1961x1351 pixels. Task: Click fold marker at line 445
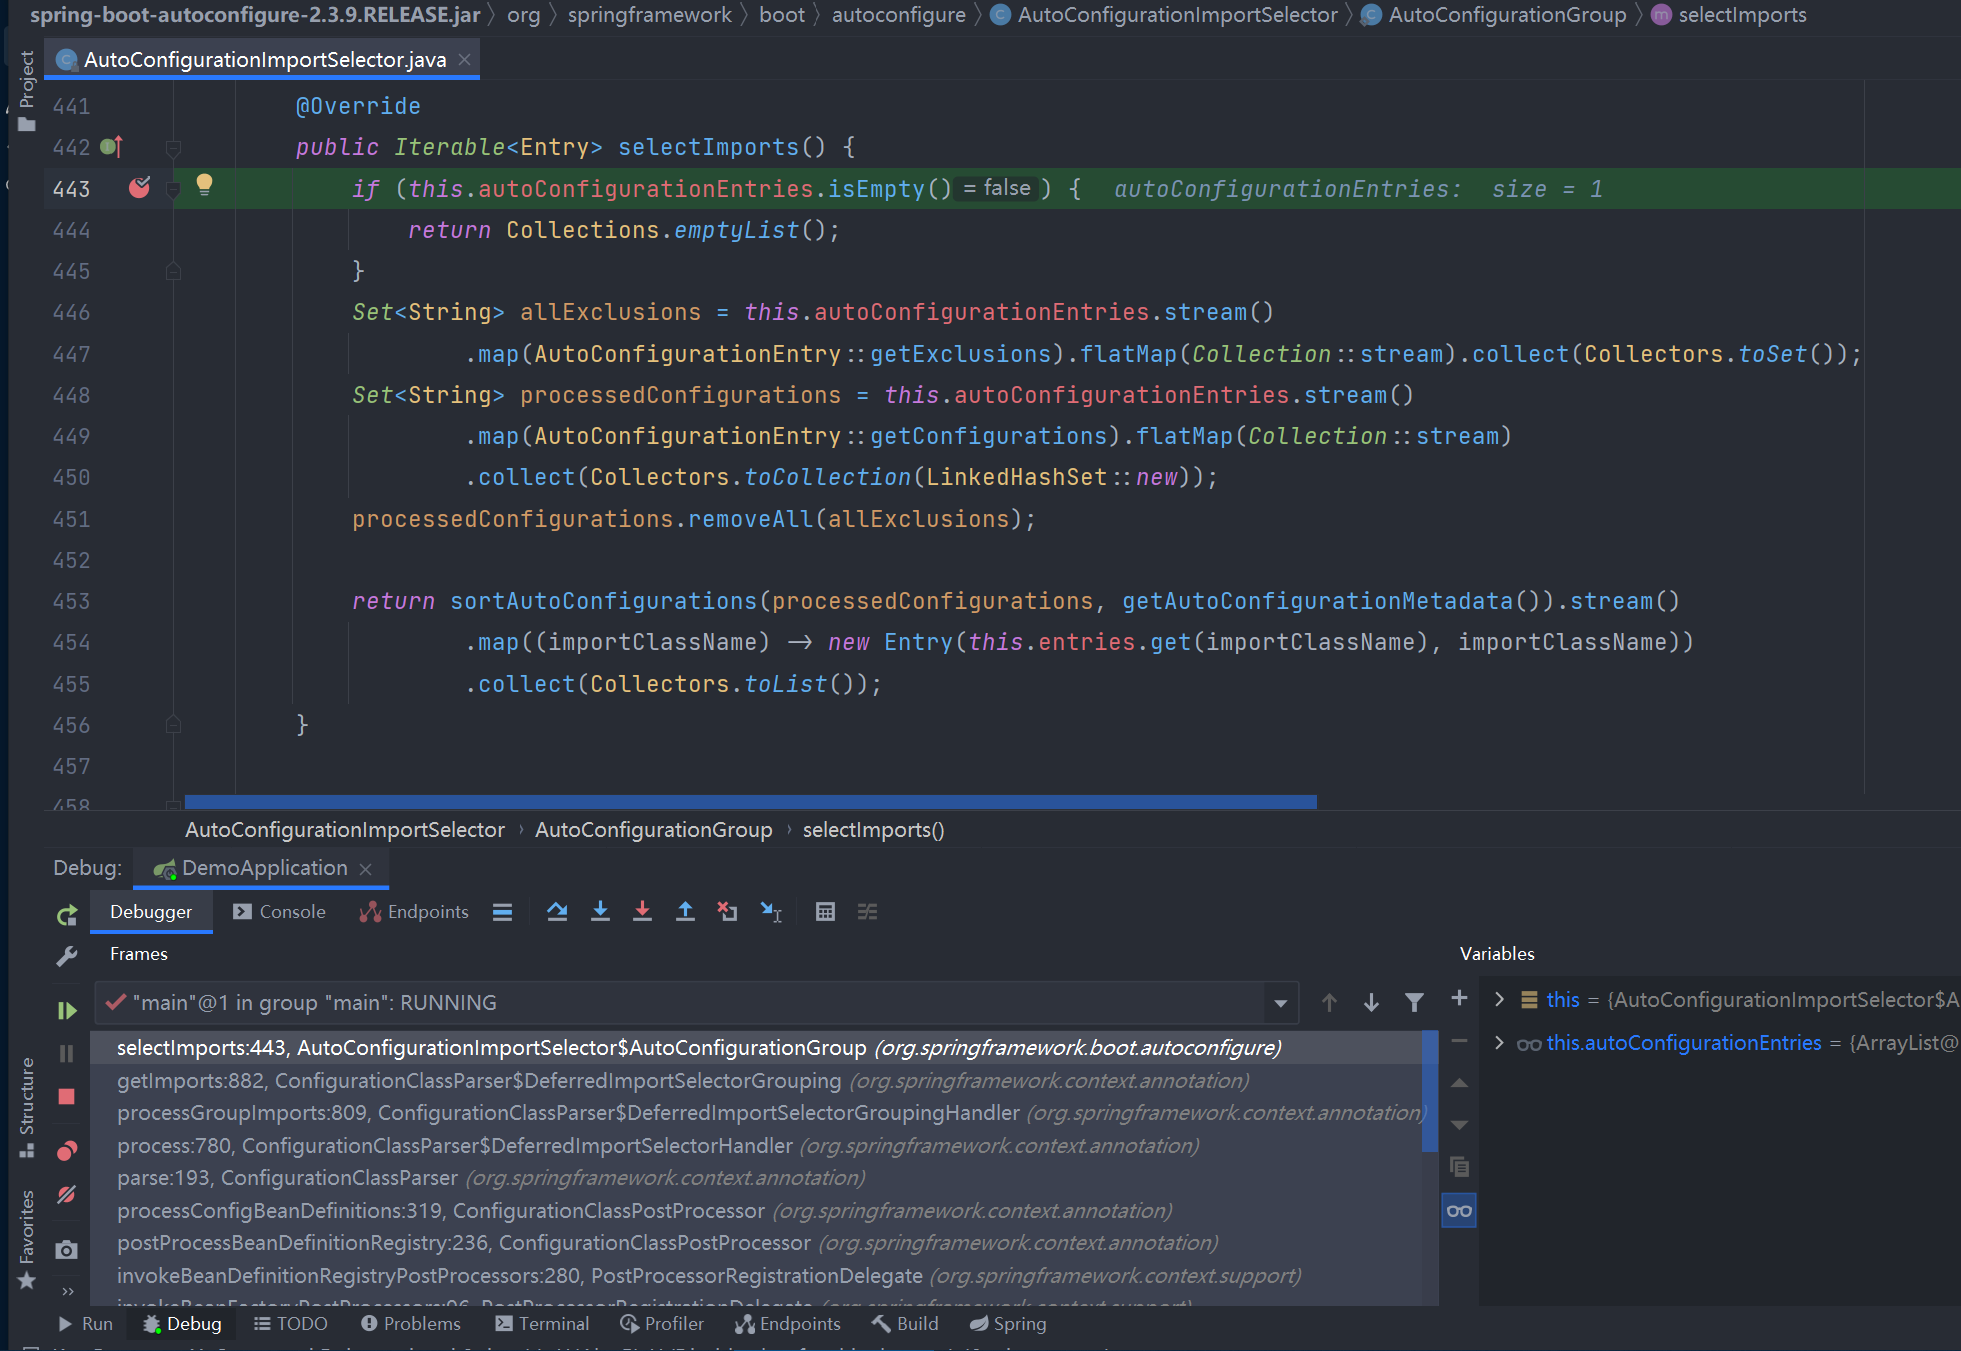(173, 271)
